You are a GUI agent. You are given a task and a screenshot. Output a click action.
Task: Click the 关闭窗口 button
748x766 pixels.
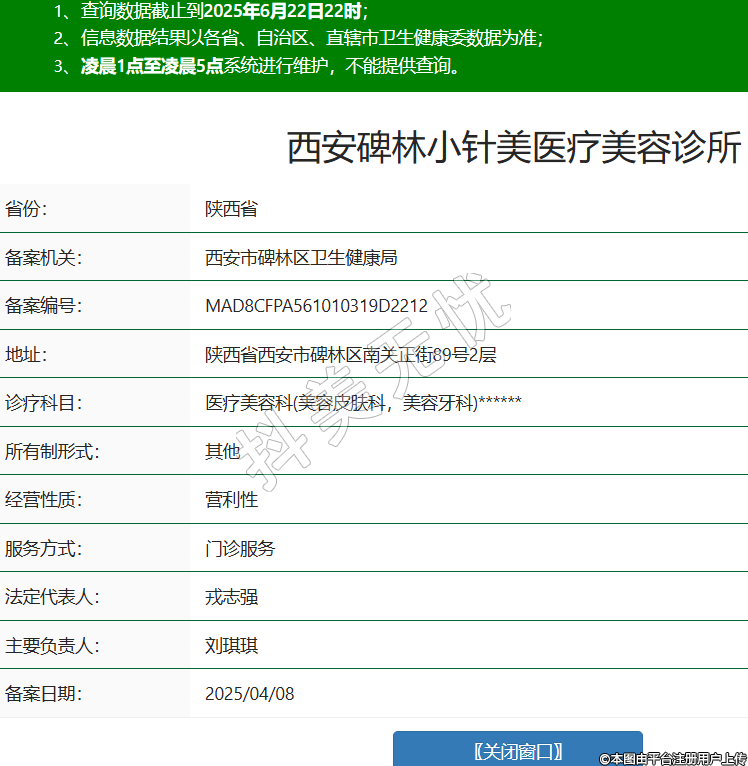[517, 750]
